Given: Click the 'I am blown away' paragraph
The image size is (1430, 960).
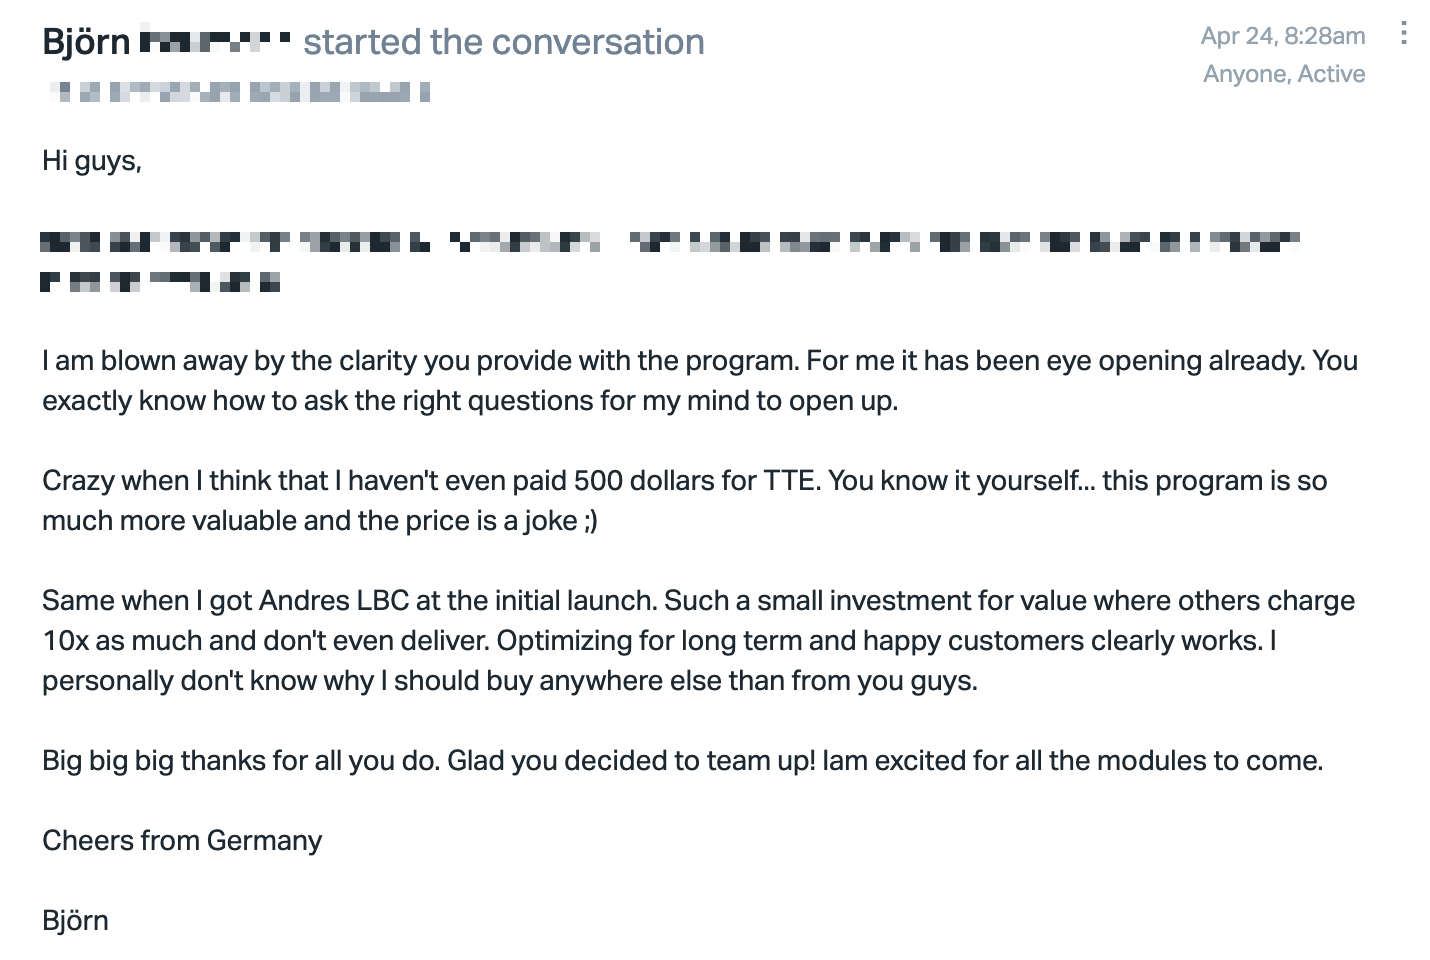Looking at the screenshot, I should click(x=700, y=381).
